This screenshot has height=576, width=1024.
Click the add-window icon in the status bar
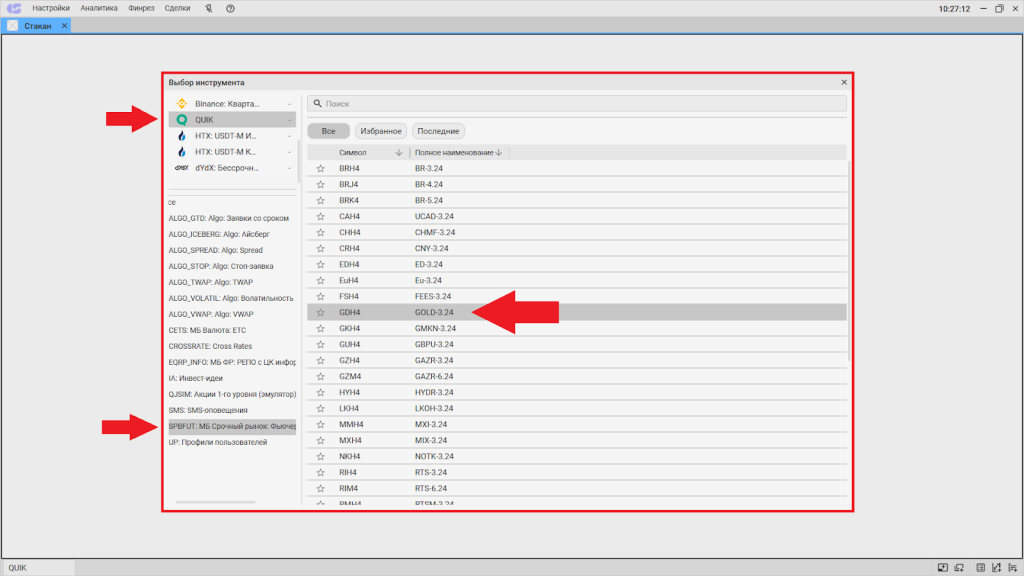(942, 568)
